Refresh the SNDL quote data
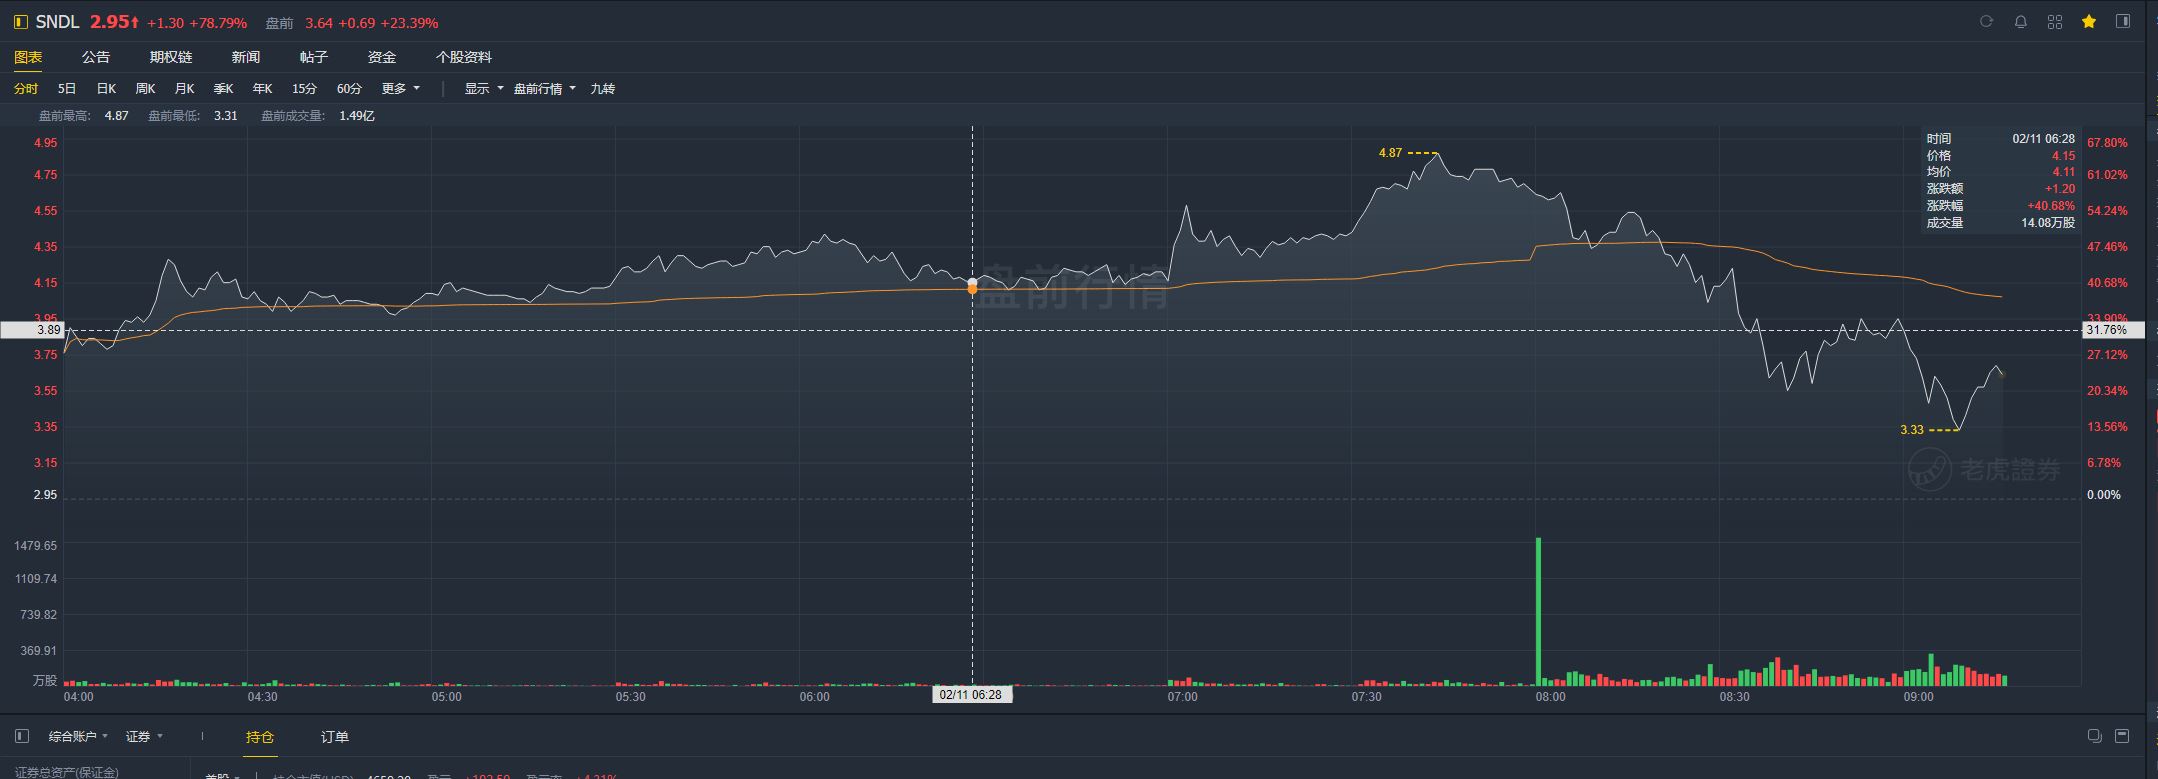Viewport: 2158px width, 779px height. (1986, 22)
